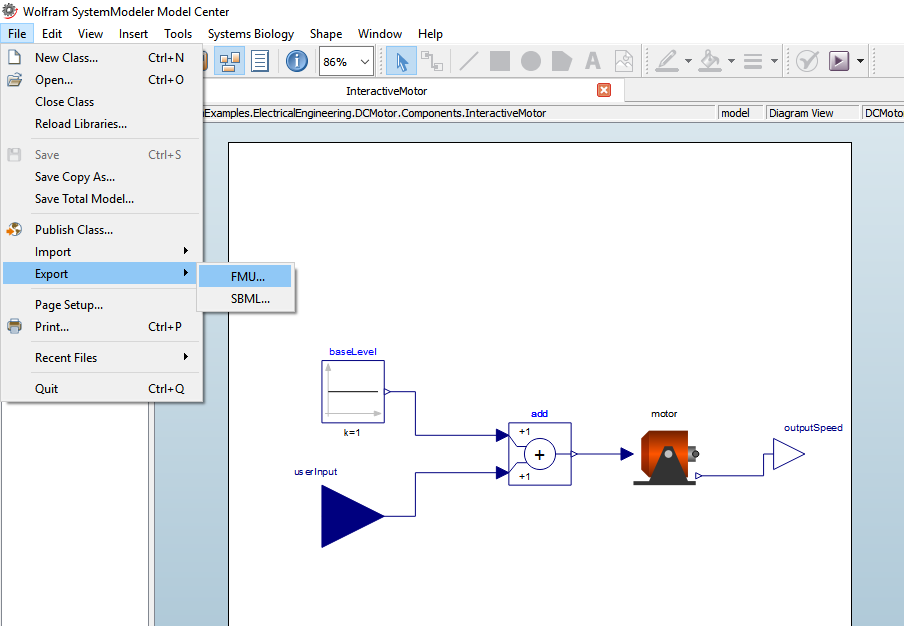The width and height of the screenshot is (904, 626).
Task: Choose the Polygon shape tool
Action: click(562, 61)
